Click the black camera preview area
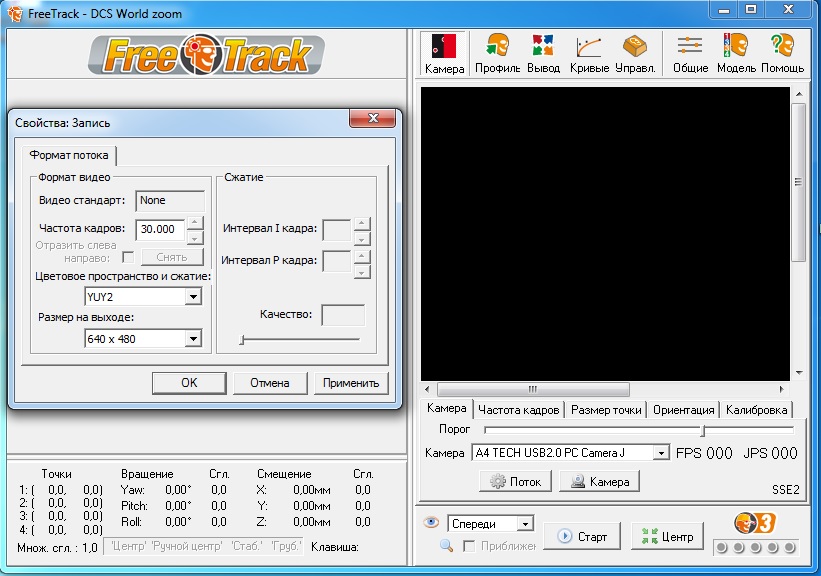This screenshot has height=576, width=821. coord(605,234)
